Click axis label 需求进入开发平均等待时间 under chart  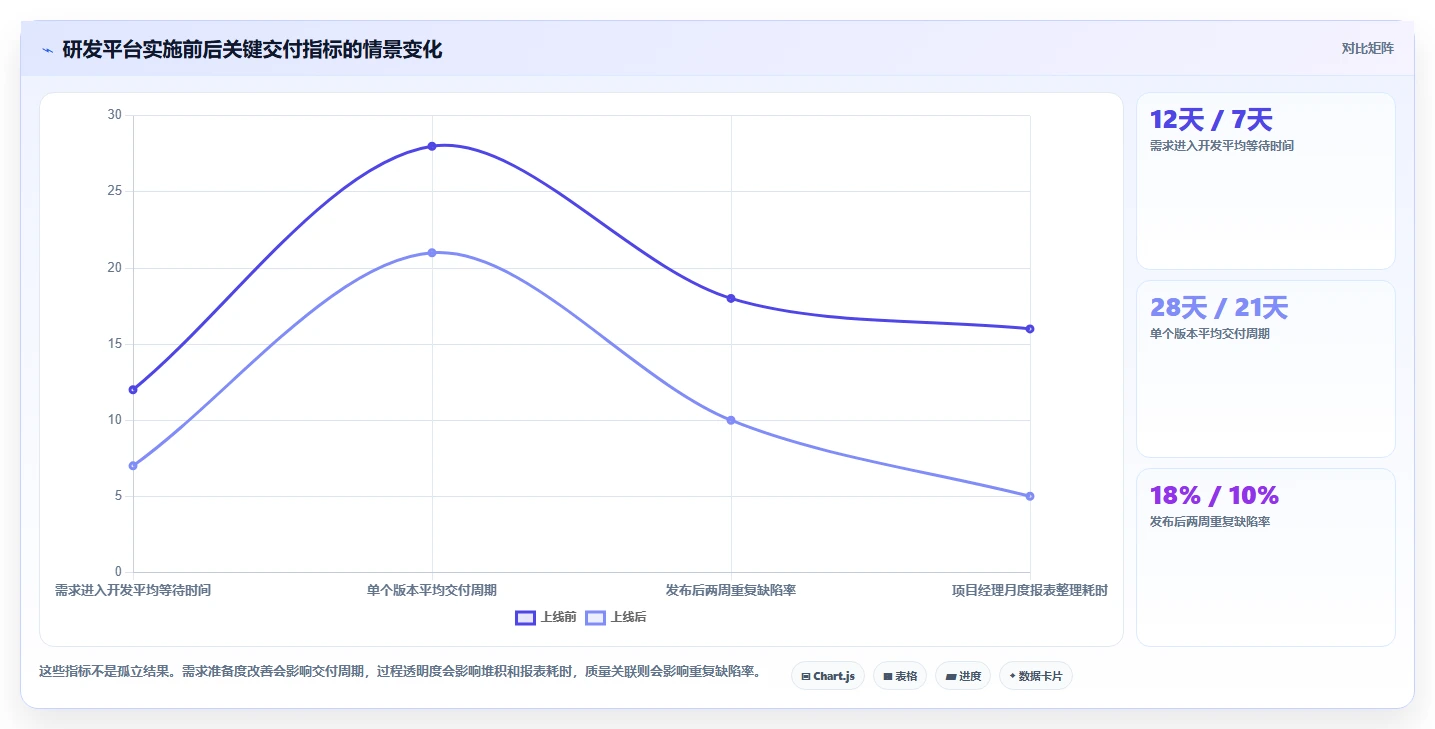133,590
